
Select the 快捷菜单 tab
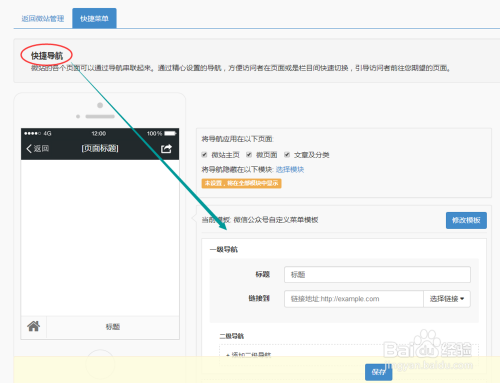click(x=94, y=19)
